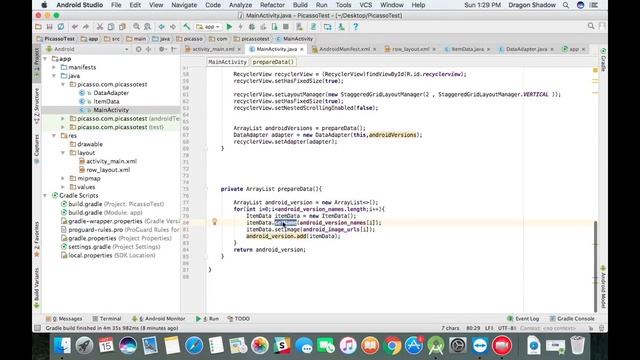Screen dimensions: 640x360
Task: Click the navigate Forward arrow icon
Action: coord(173,27)
